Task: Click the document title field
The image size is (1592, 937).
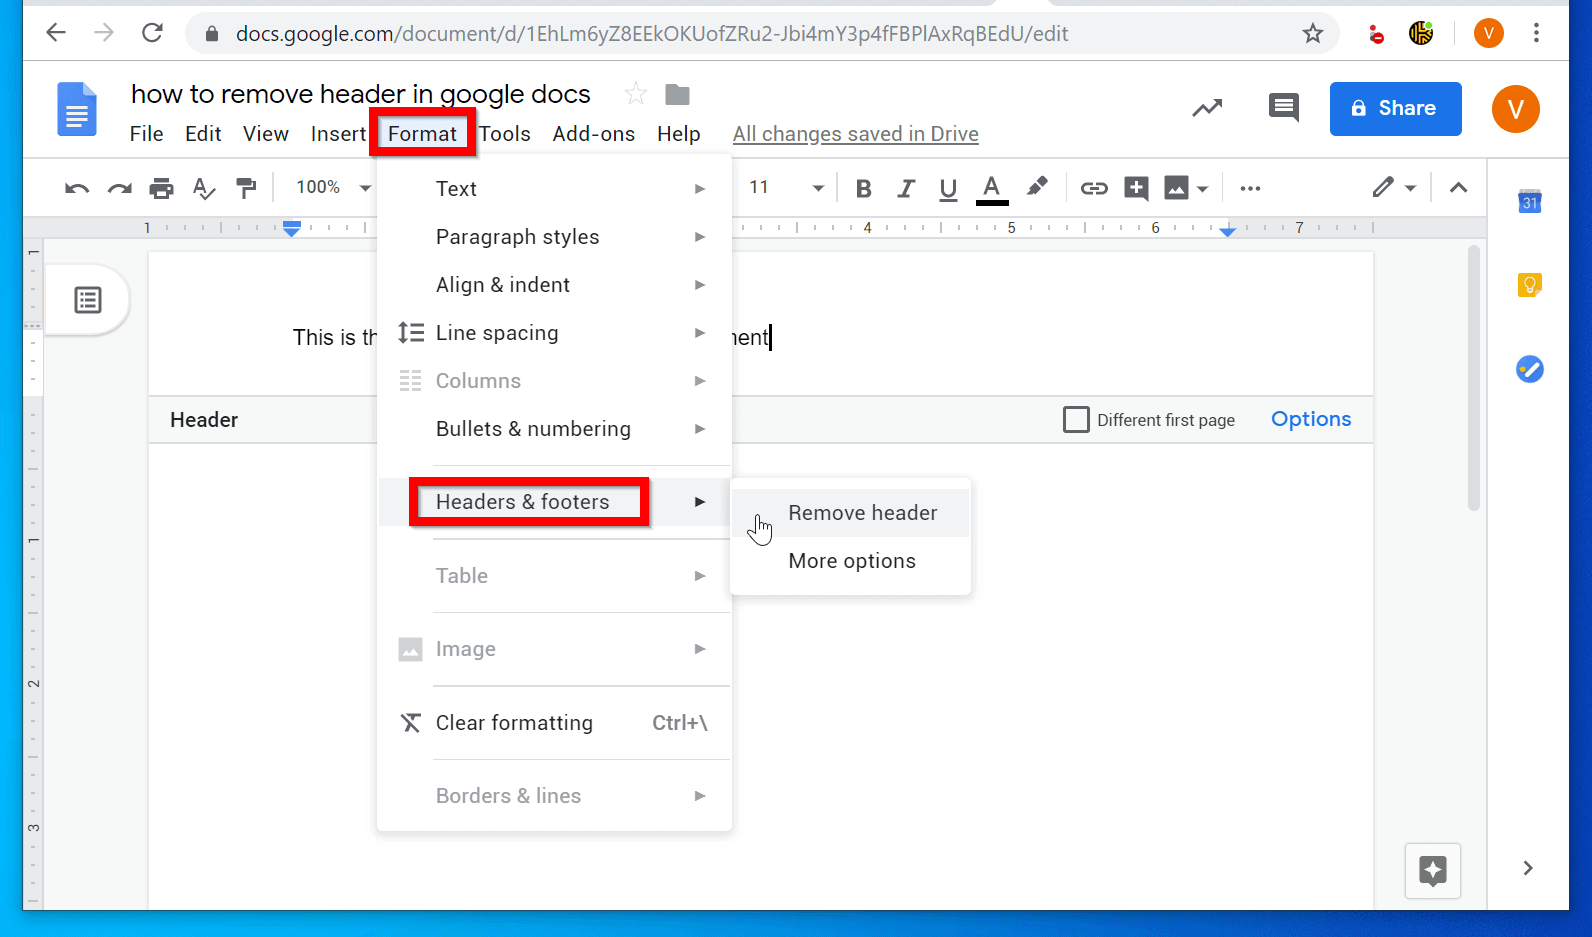Action: click(361, 94)
